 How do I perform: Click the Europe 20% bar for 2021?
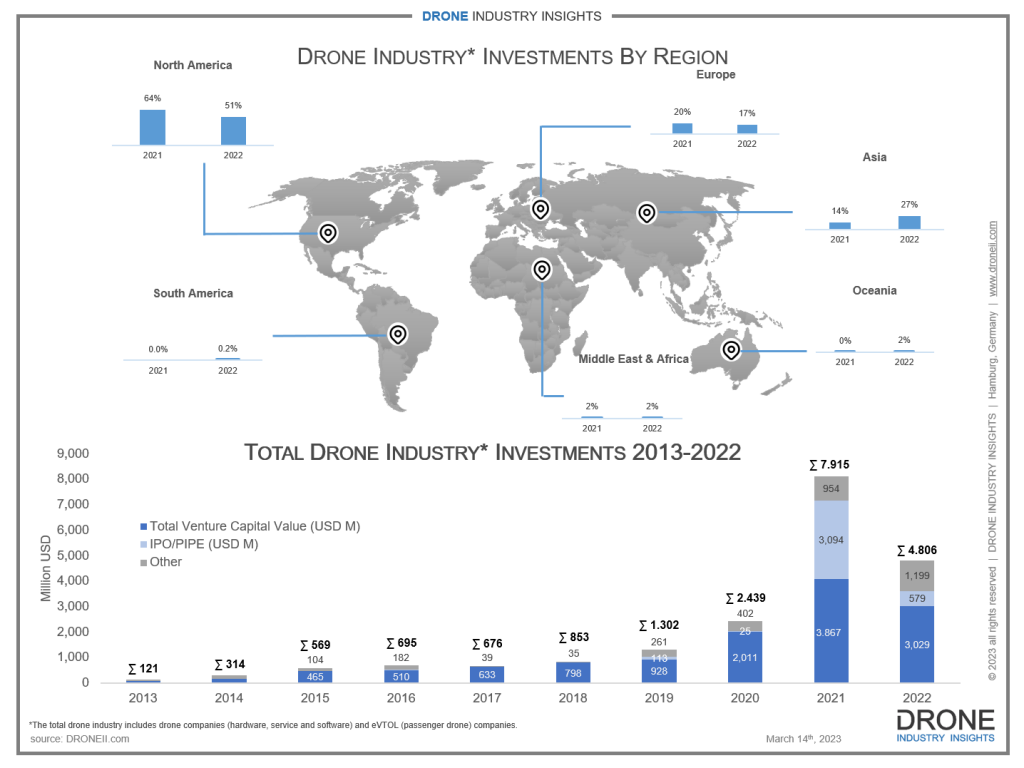[x=683, y=127]
